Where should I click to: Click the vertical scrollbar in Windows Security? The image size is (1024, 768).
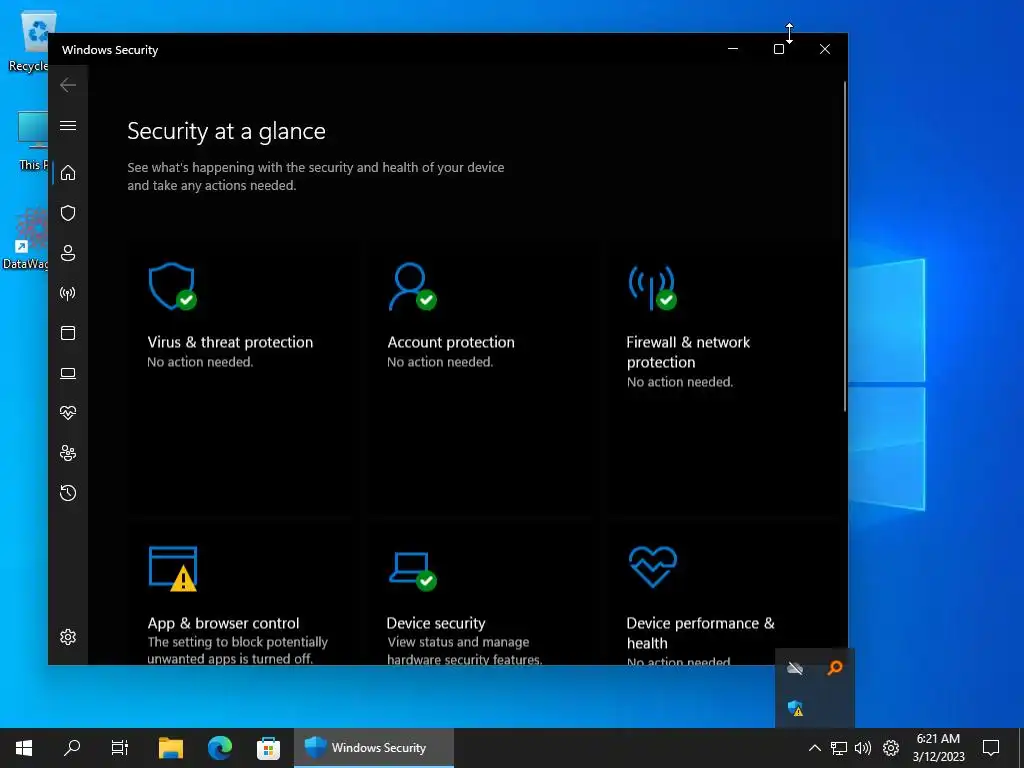[845, 246]
